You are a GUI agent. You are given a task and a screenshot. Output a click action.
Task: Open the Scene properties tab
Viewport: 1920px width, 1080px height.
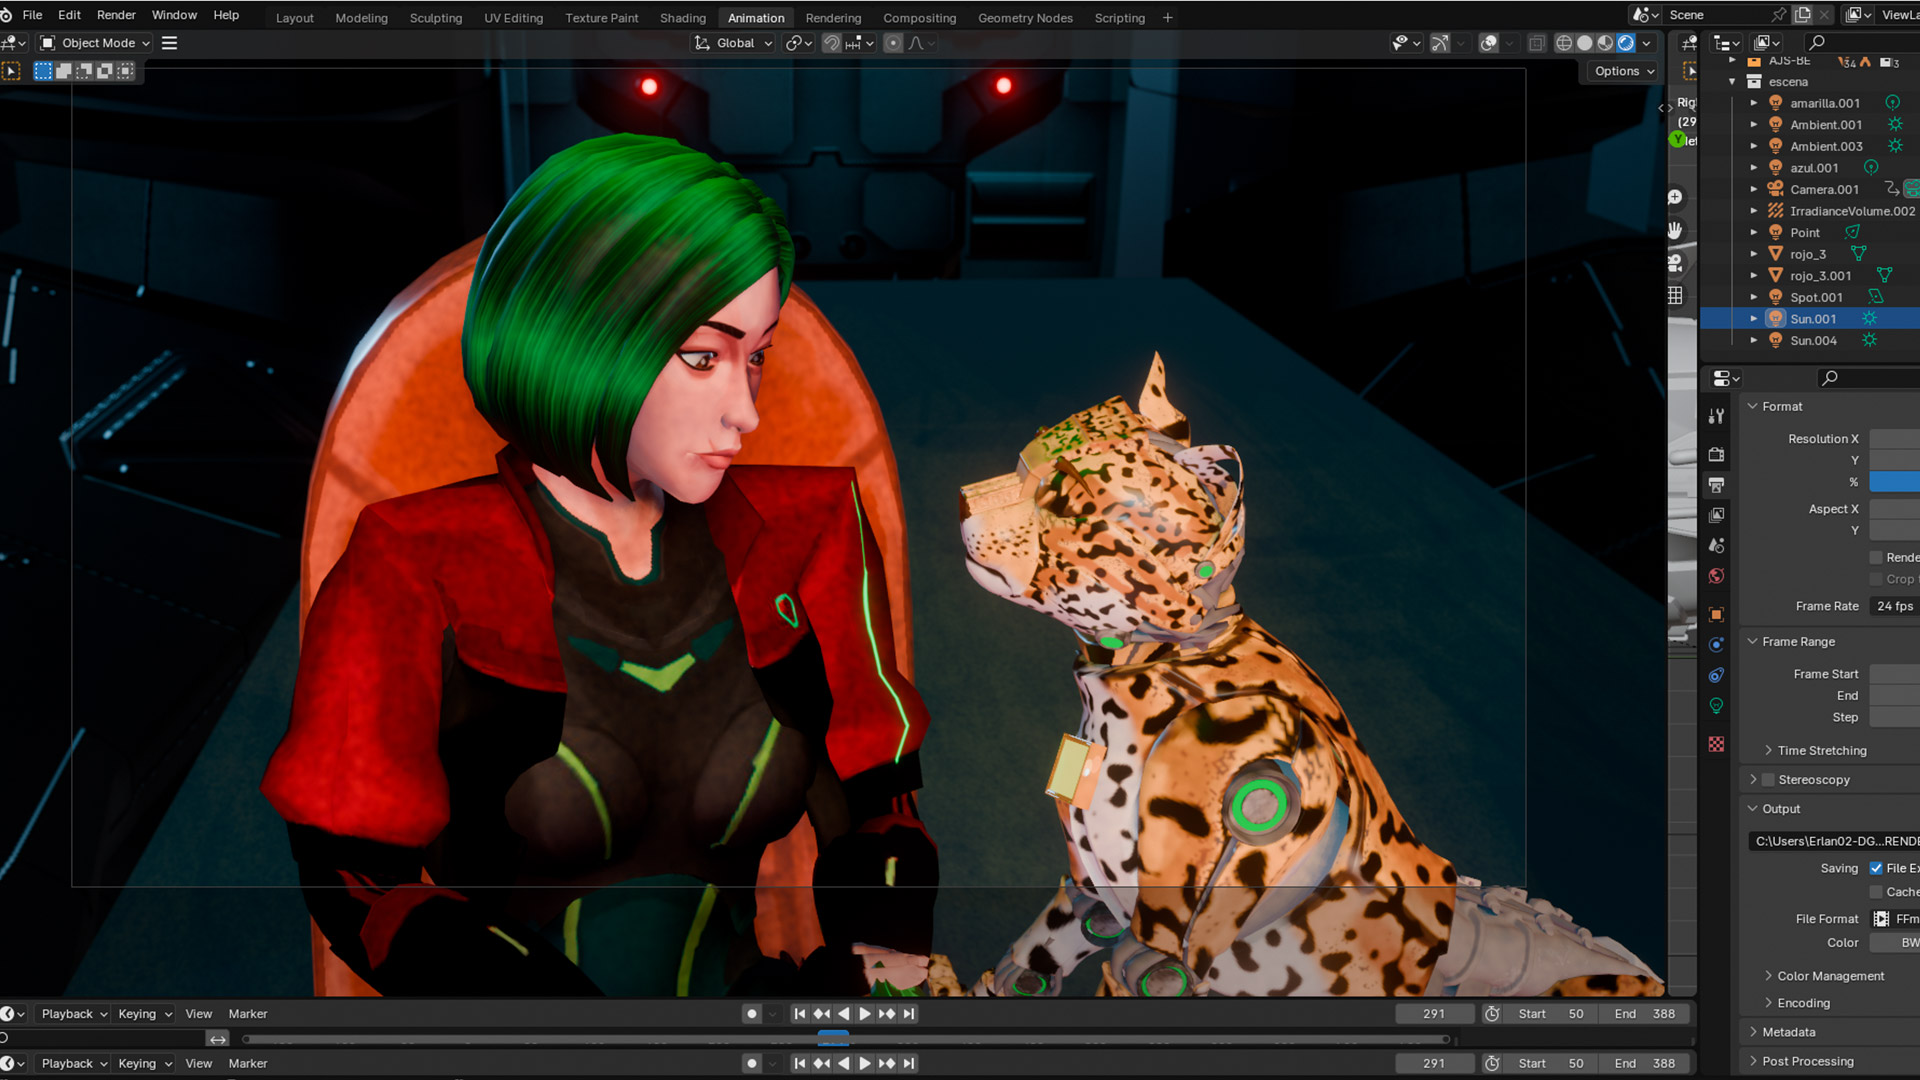pyautogui.click(x=1716, y=546)
